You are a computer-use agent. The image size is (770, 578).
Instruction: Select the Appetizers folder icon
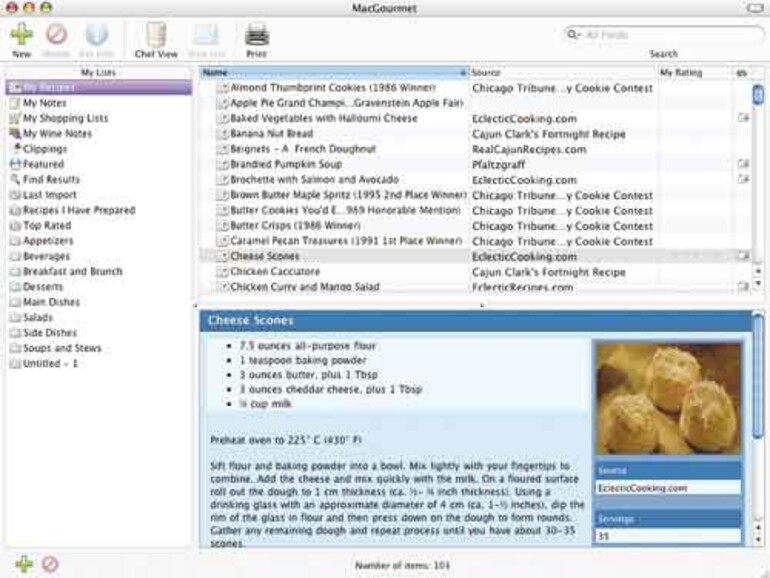[x=15, y=241]
